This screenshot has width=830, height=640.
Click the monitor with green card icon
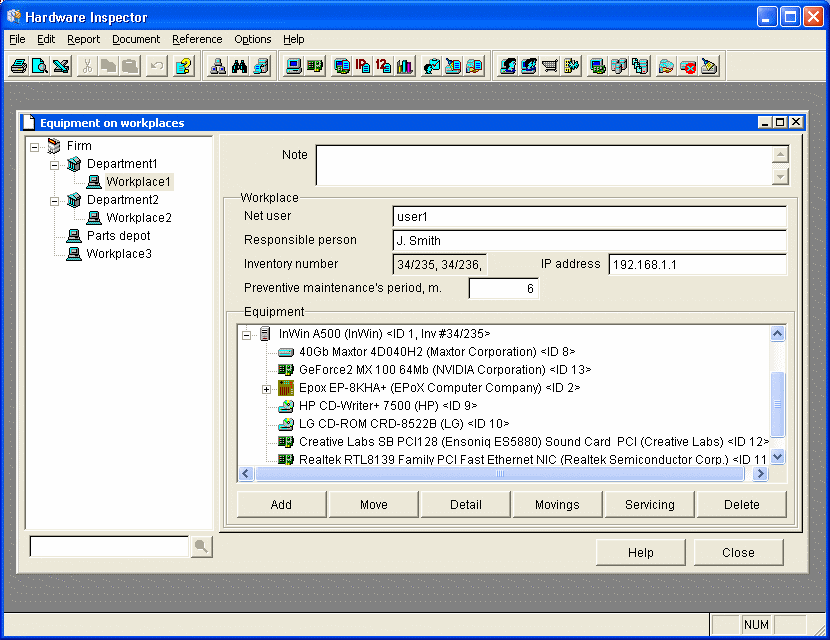pos(598,66)
